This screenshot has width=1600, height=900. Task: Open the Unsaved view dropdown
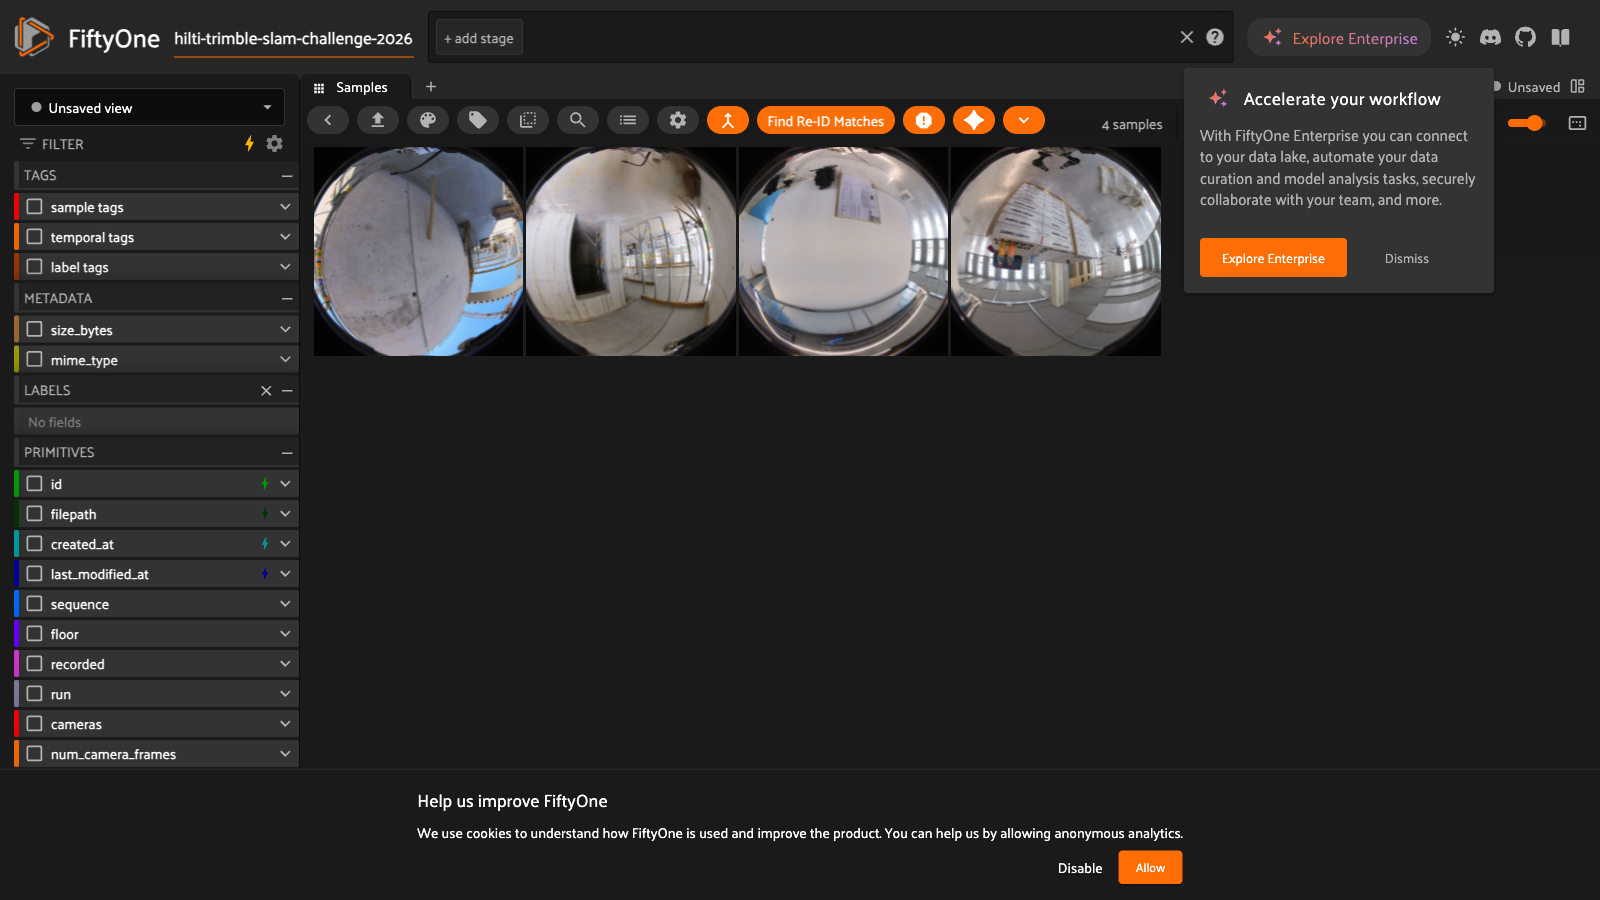150,107
